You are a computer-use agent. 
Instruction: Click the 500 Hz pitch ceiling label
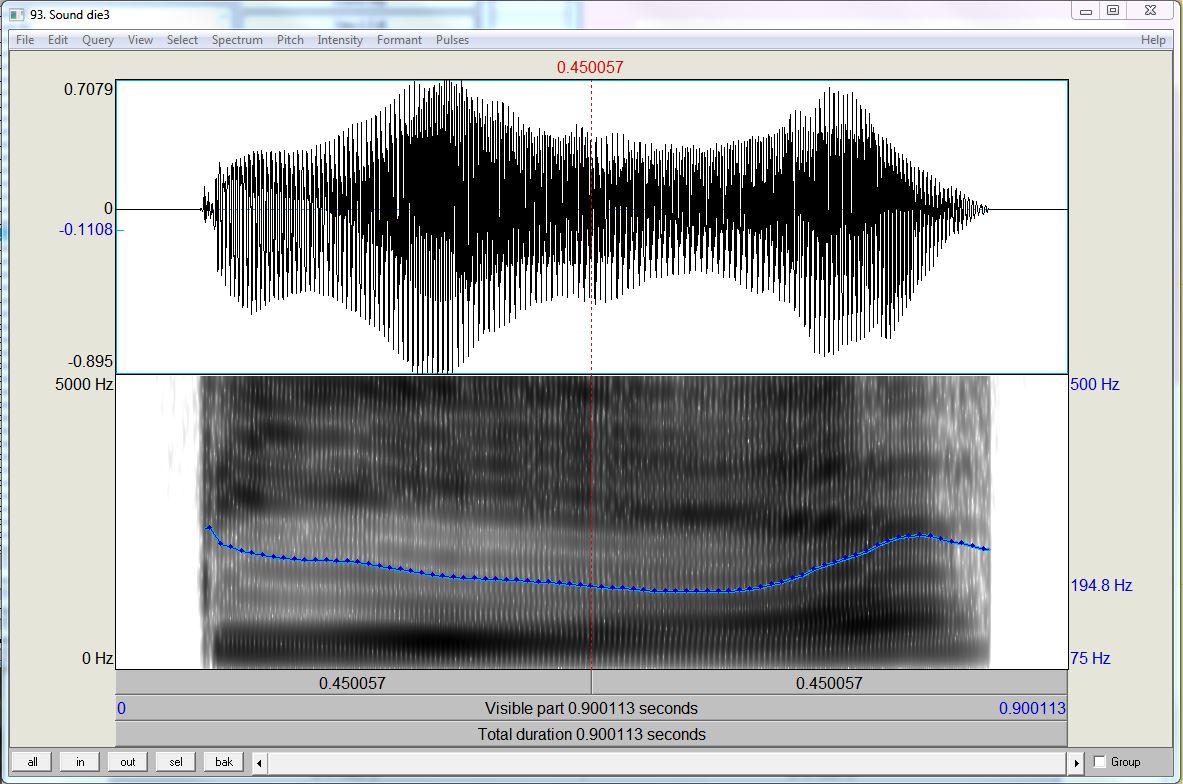pos(1095,384)
